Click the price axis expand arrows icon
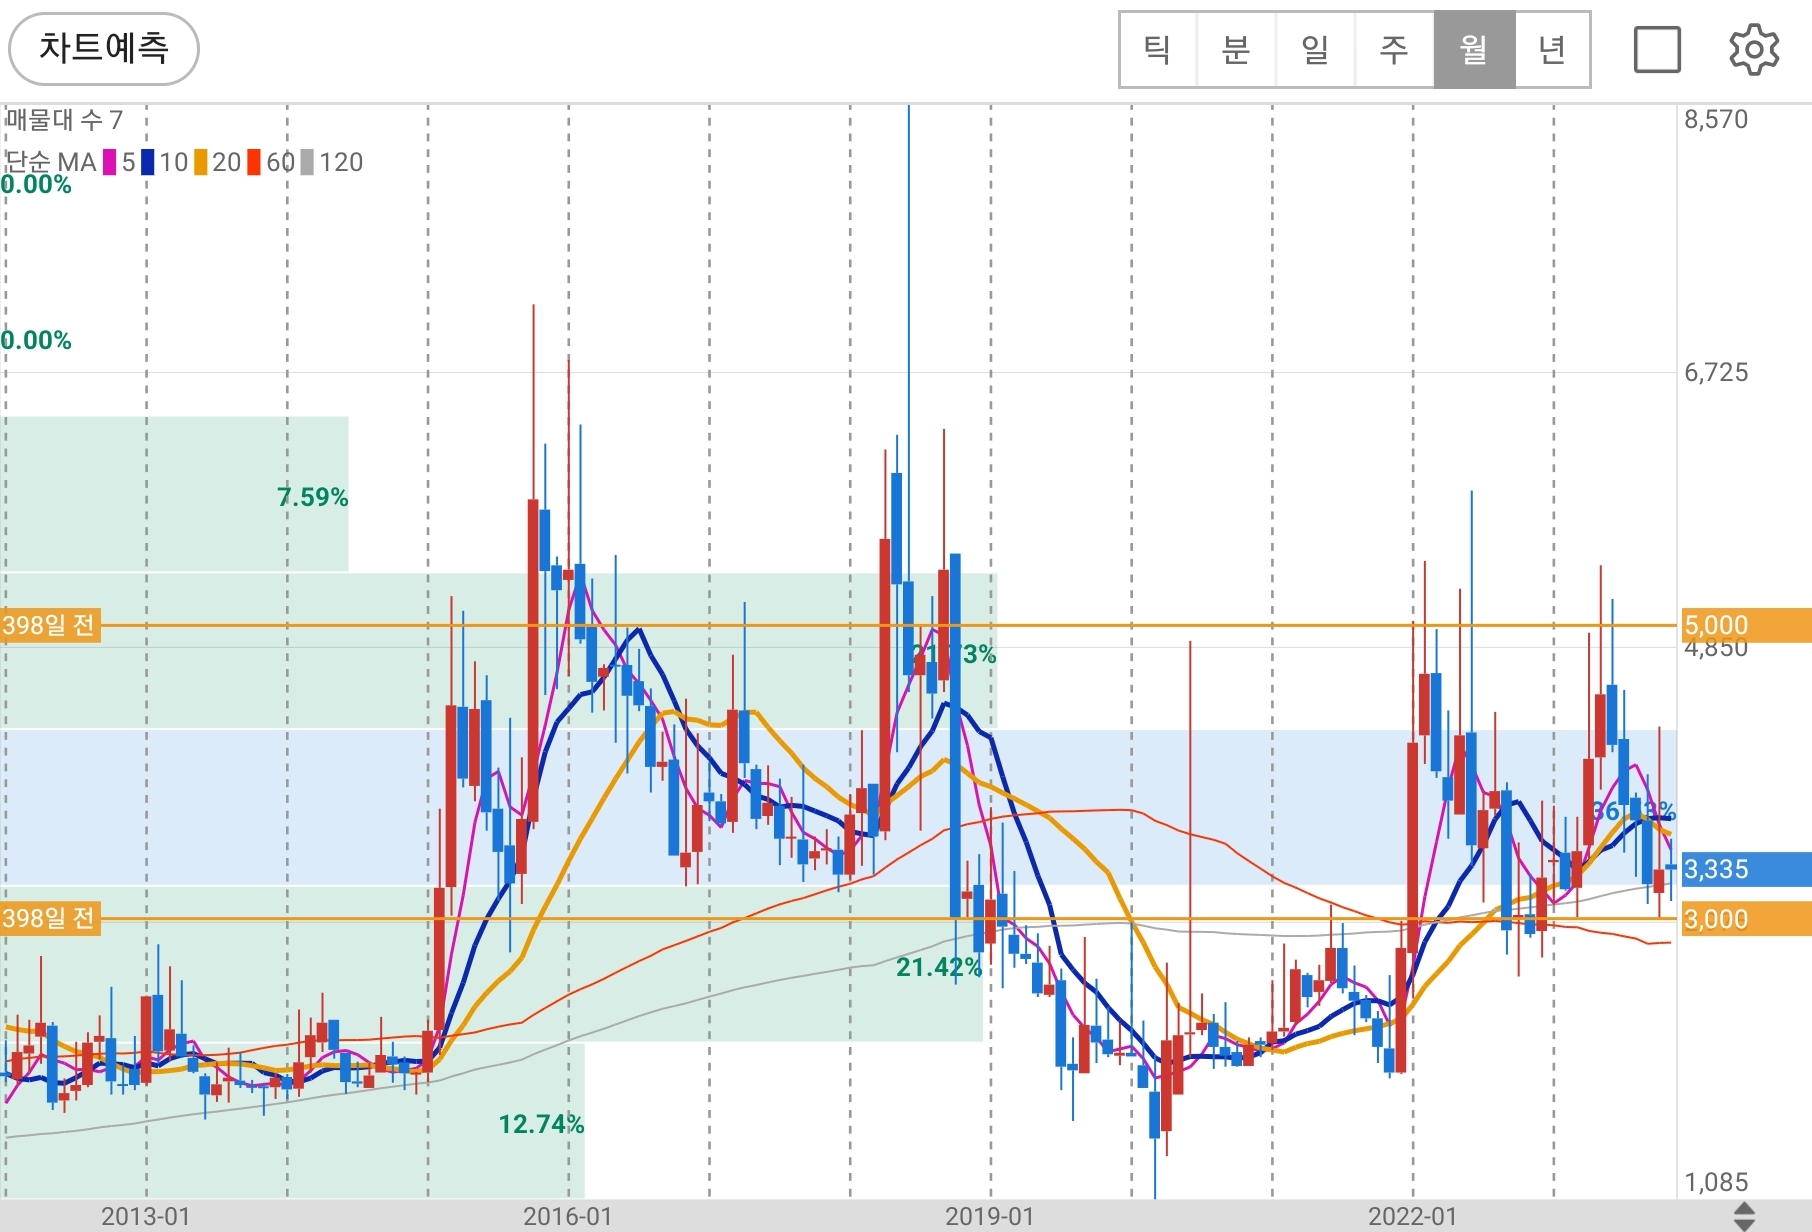 [x=1744, y=1216]
